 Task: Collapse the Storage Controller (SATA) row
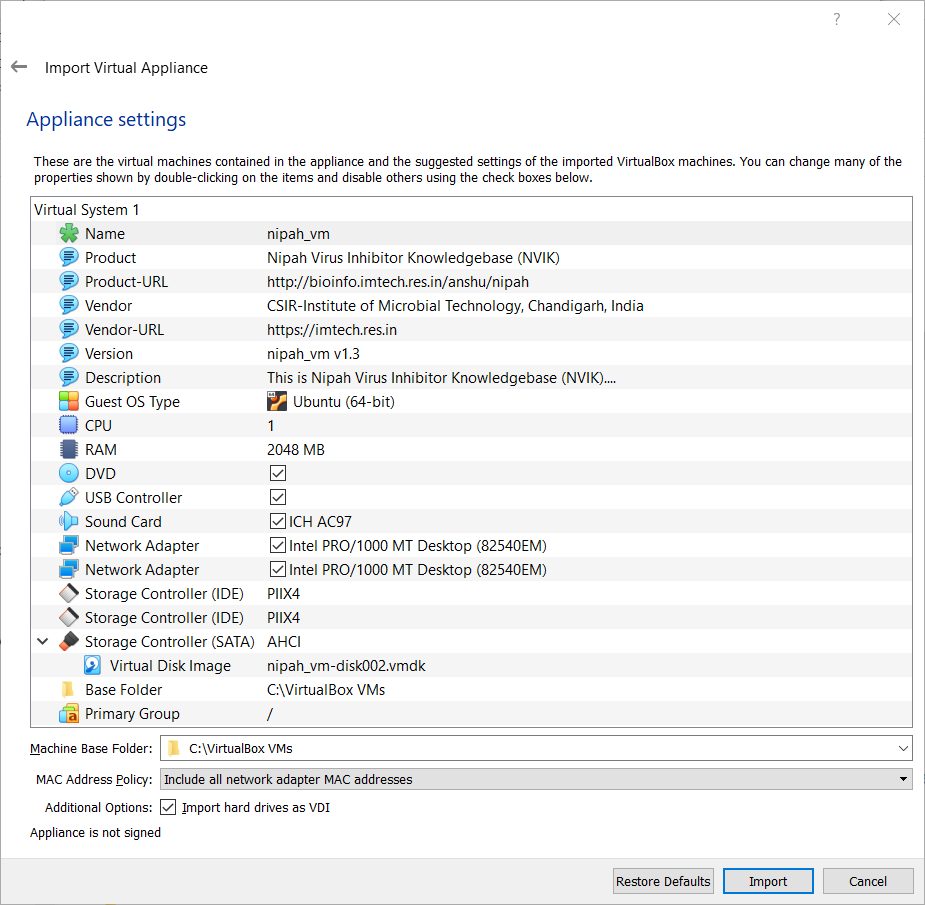[x=42, y=642]
